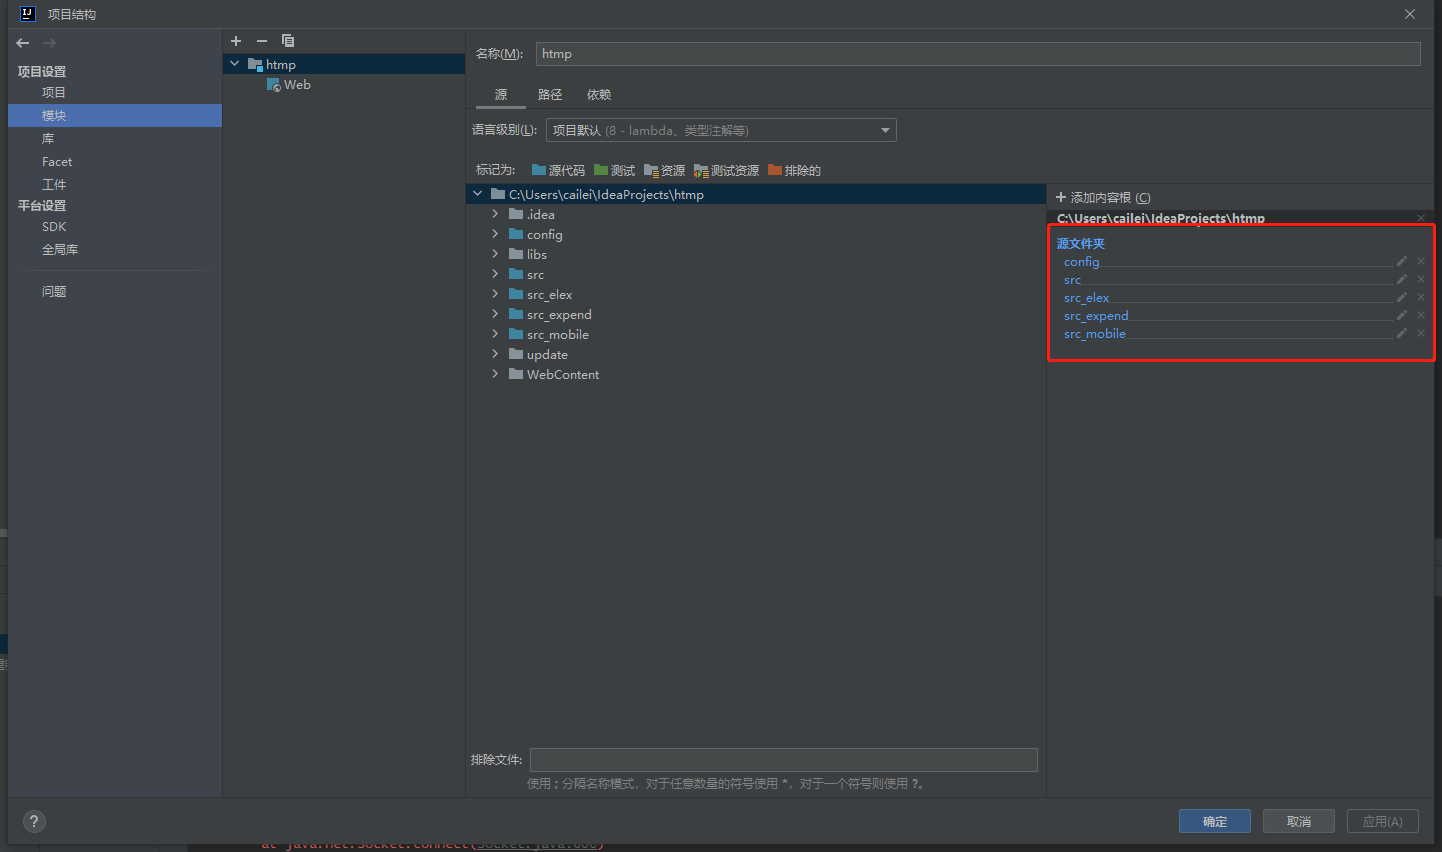
Task: Click the 名称 name input field
Action: tap(978, 54)
